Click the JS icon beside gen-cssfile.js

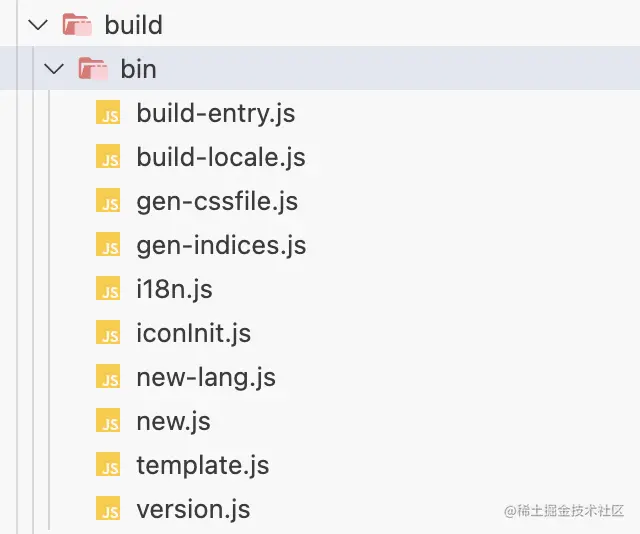pos(108,201)
